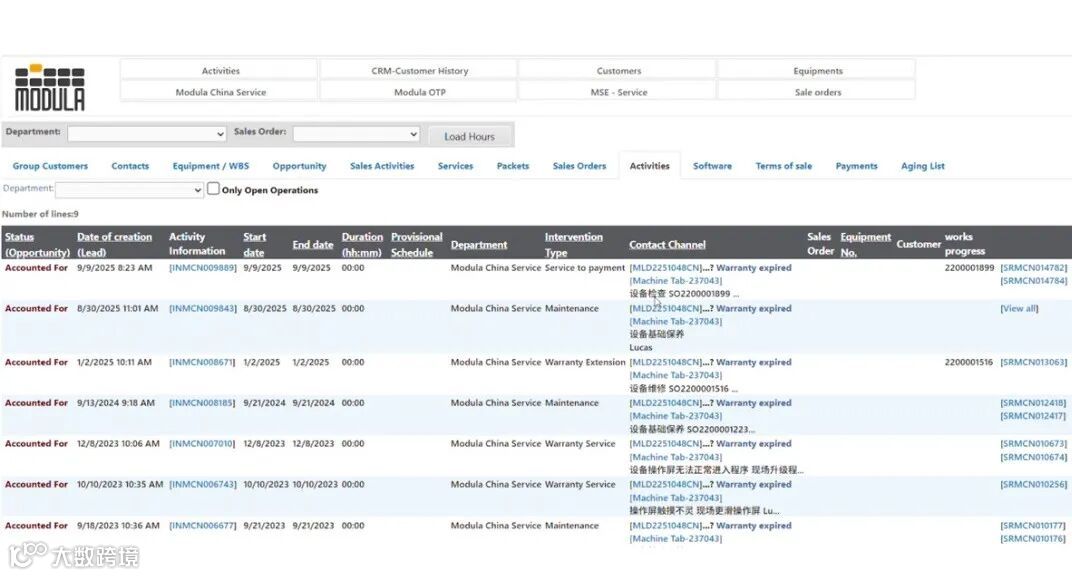Open activity INMCN007010
This screenshot has width=1072, height=576.
pyautogui.click(x=202, y=443)
